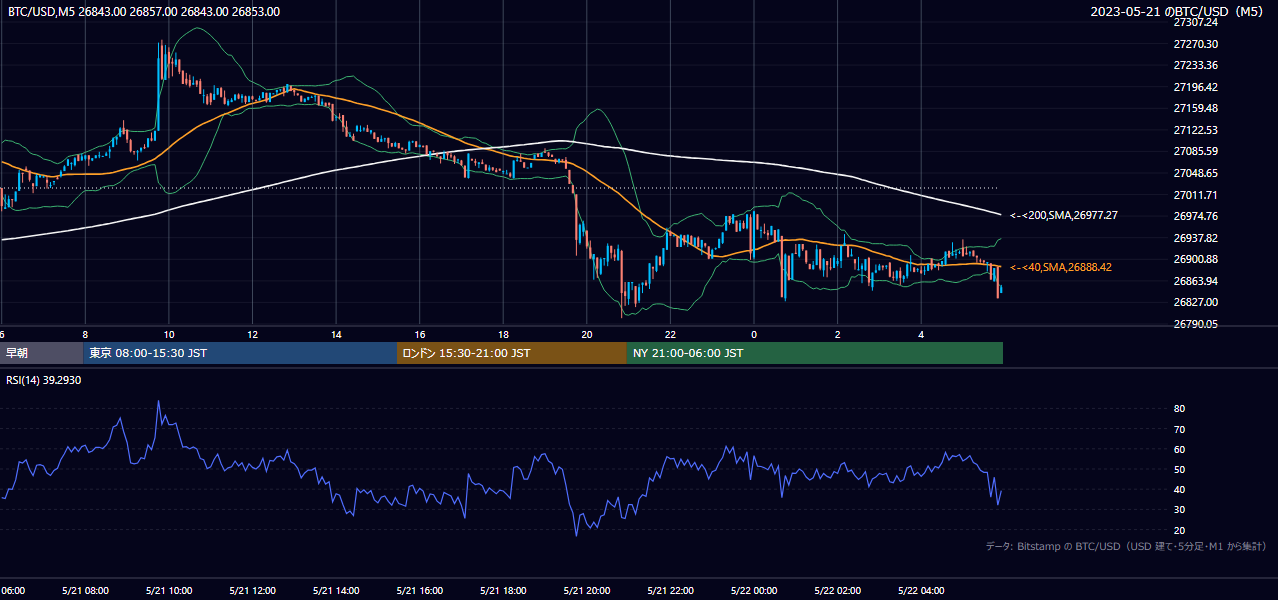Click price axis label 27011.71
The height and width of the screenshot is (600, 1278).
[1195, 195]
